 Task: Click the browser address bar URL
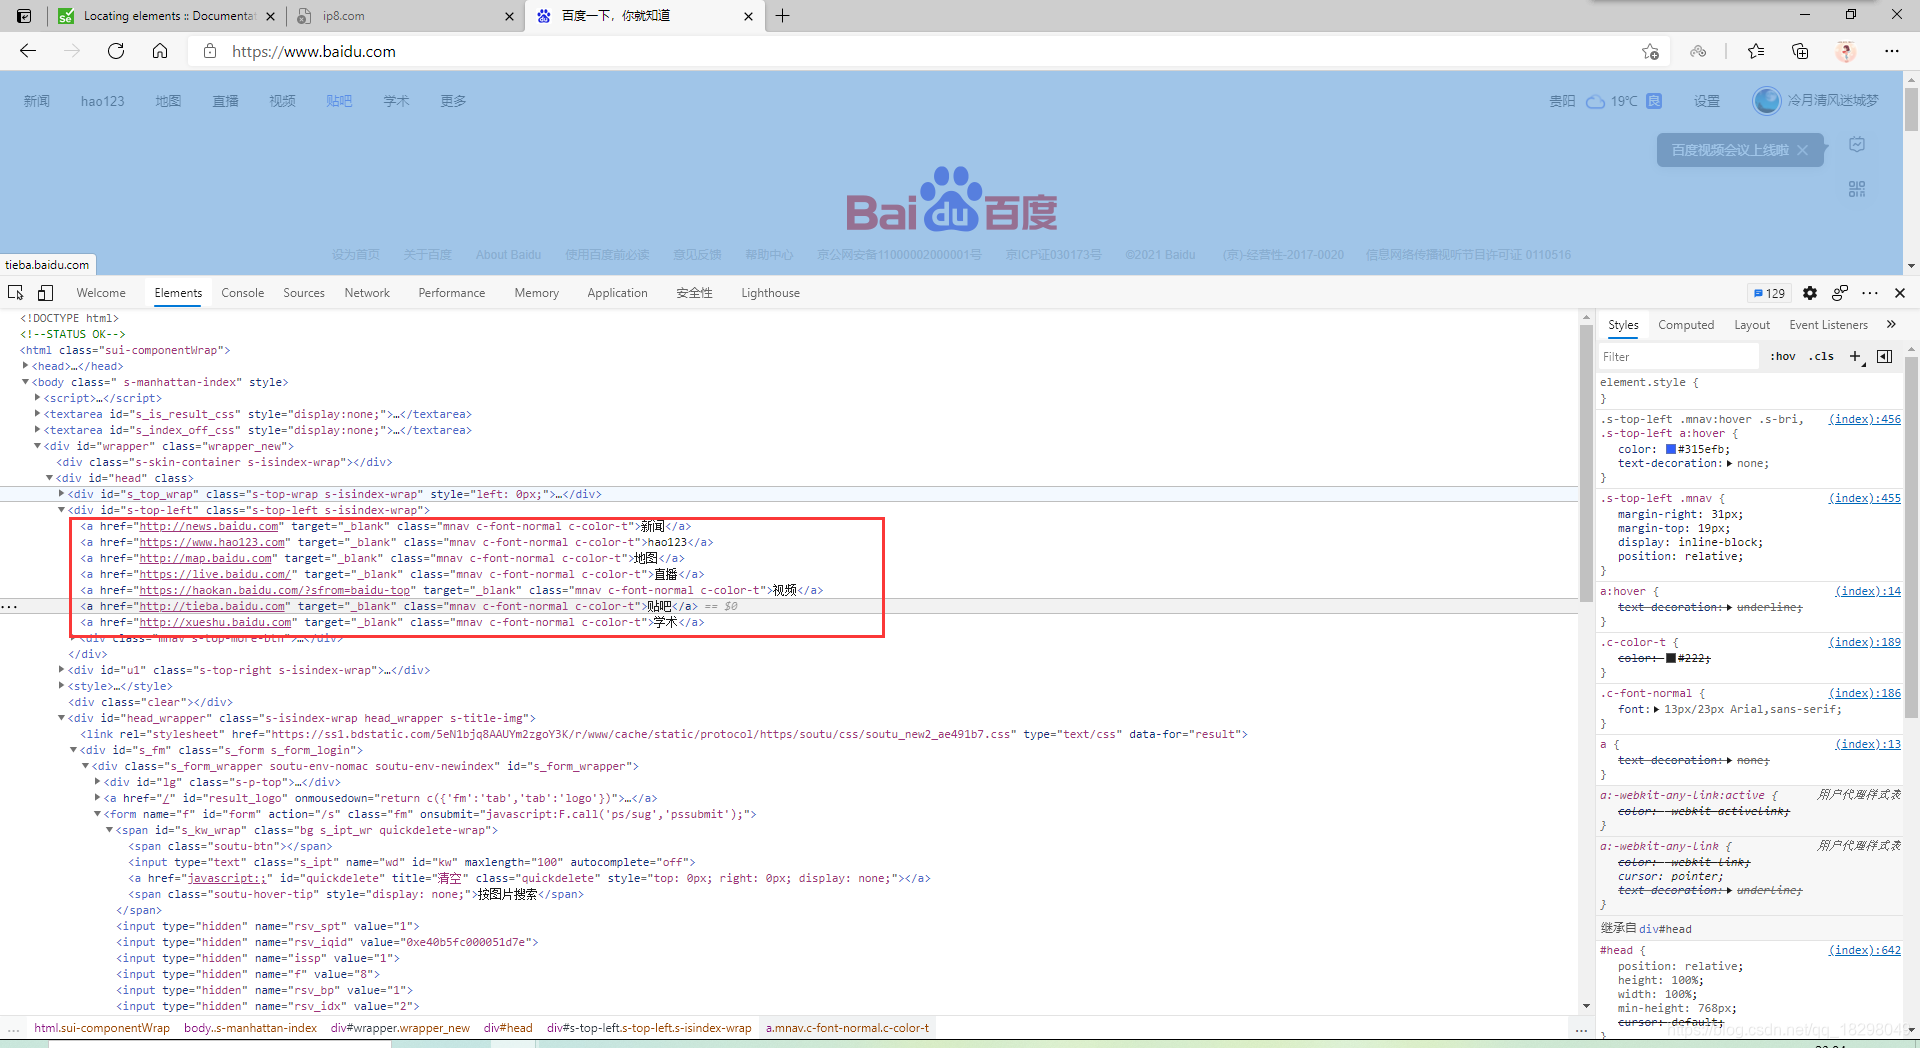(x=314, y=51)
